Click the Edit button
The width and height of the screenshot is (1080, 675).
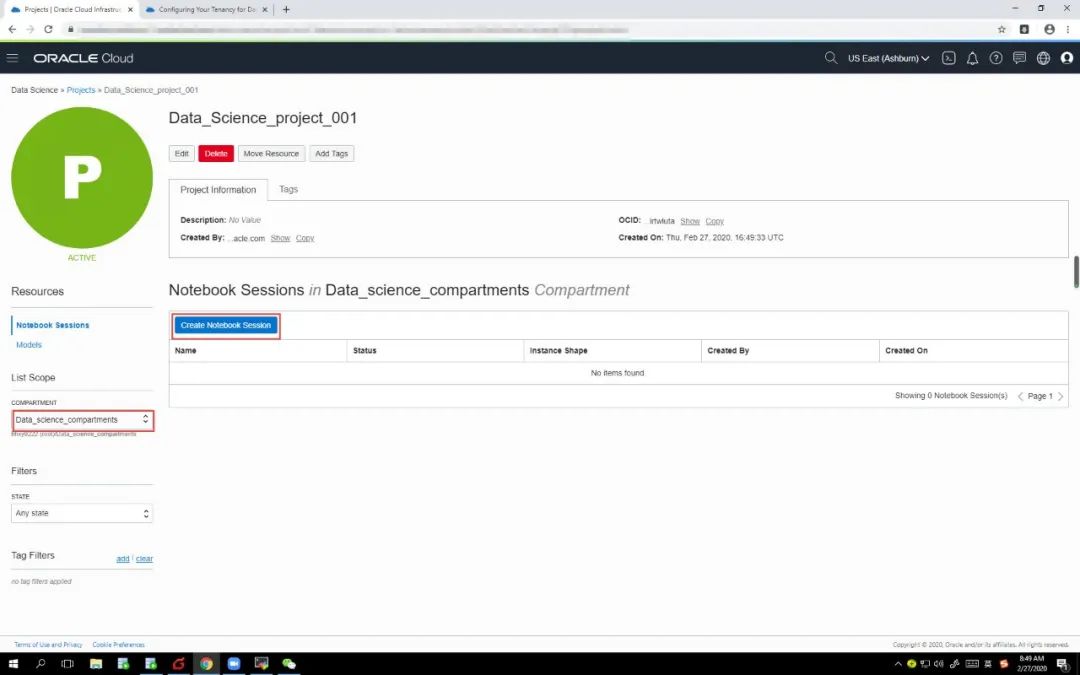coord(182,154)
